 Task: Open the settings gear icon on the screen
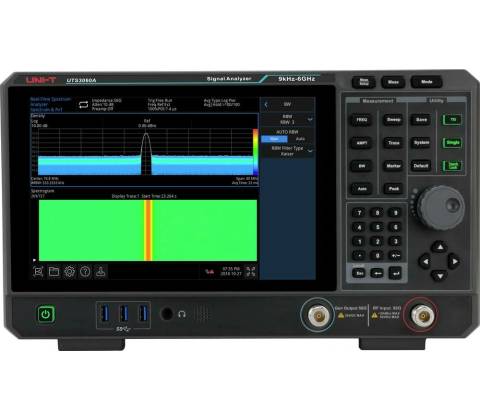pos(69,272)
